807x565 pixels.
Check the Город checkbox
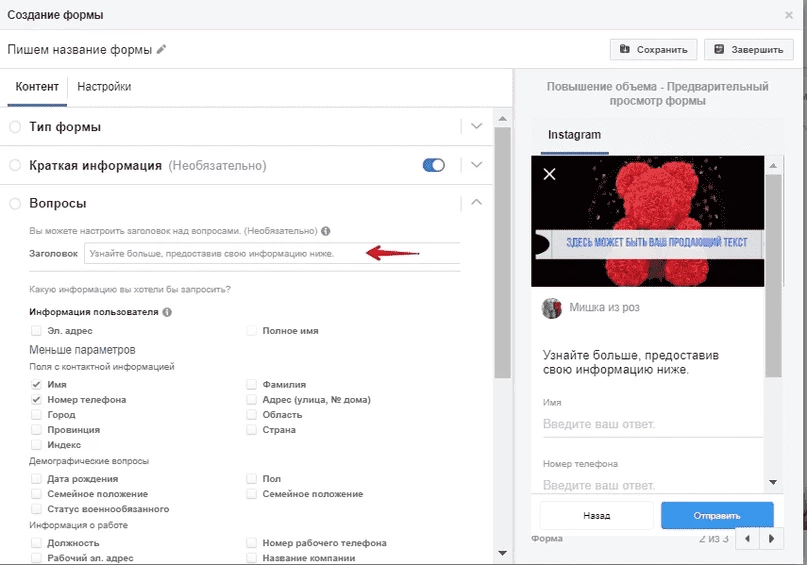36,414
